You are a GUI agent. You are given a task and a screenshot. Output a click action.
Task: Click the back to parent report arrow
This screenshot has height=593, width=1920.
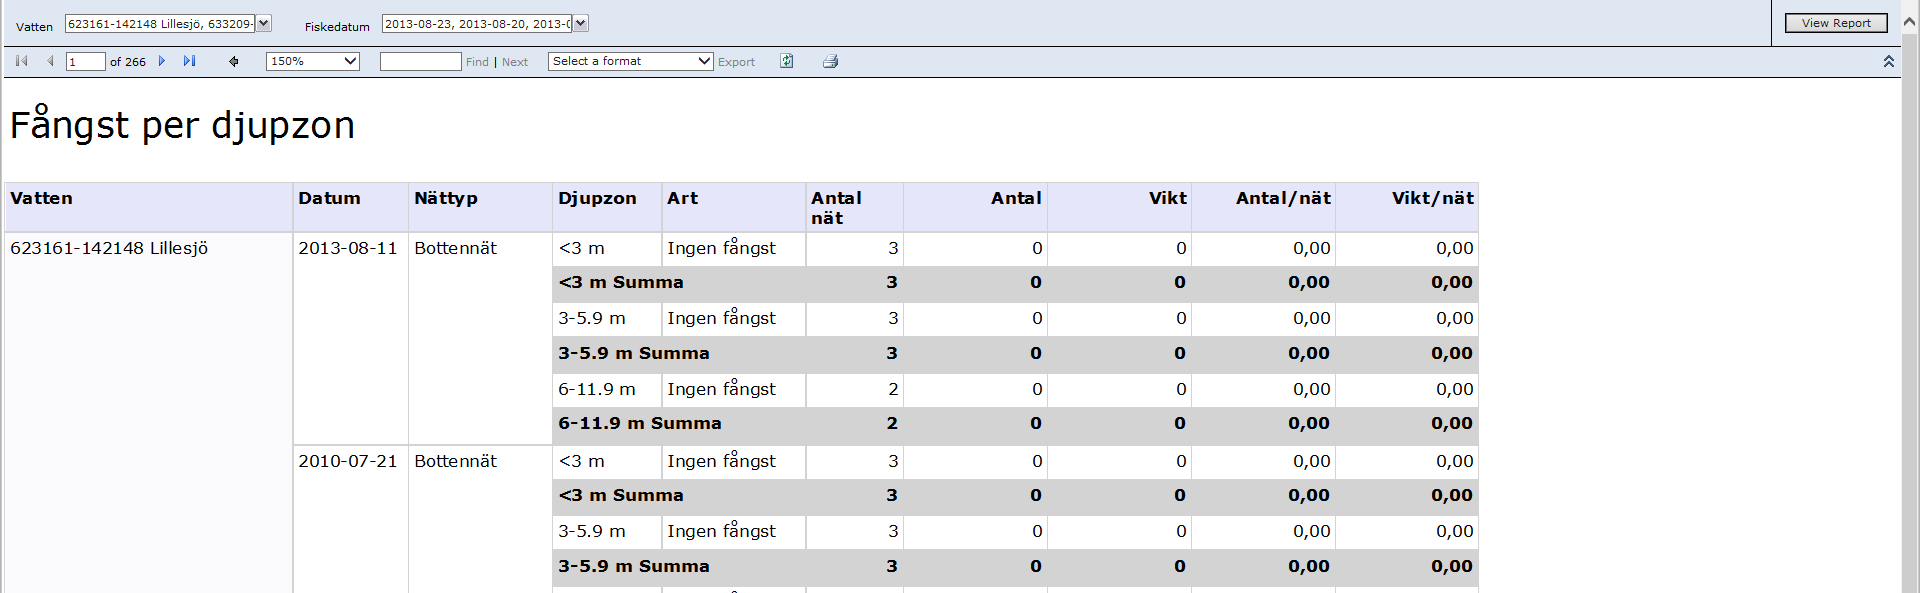(234, 62)
